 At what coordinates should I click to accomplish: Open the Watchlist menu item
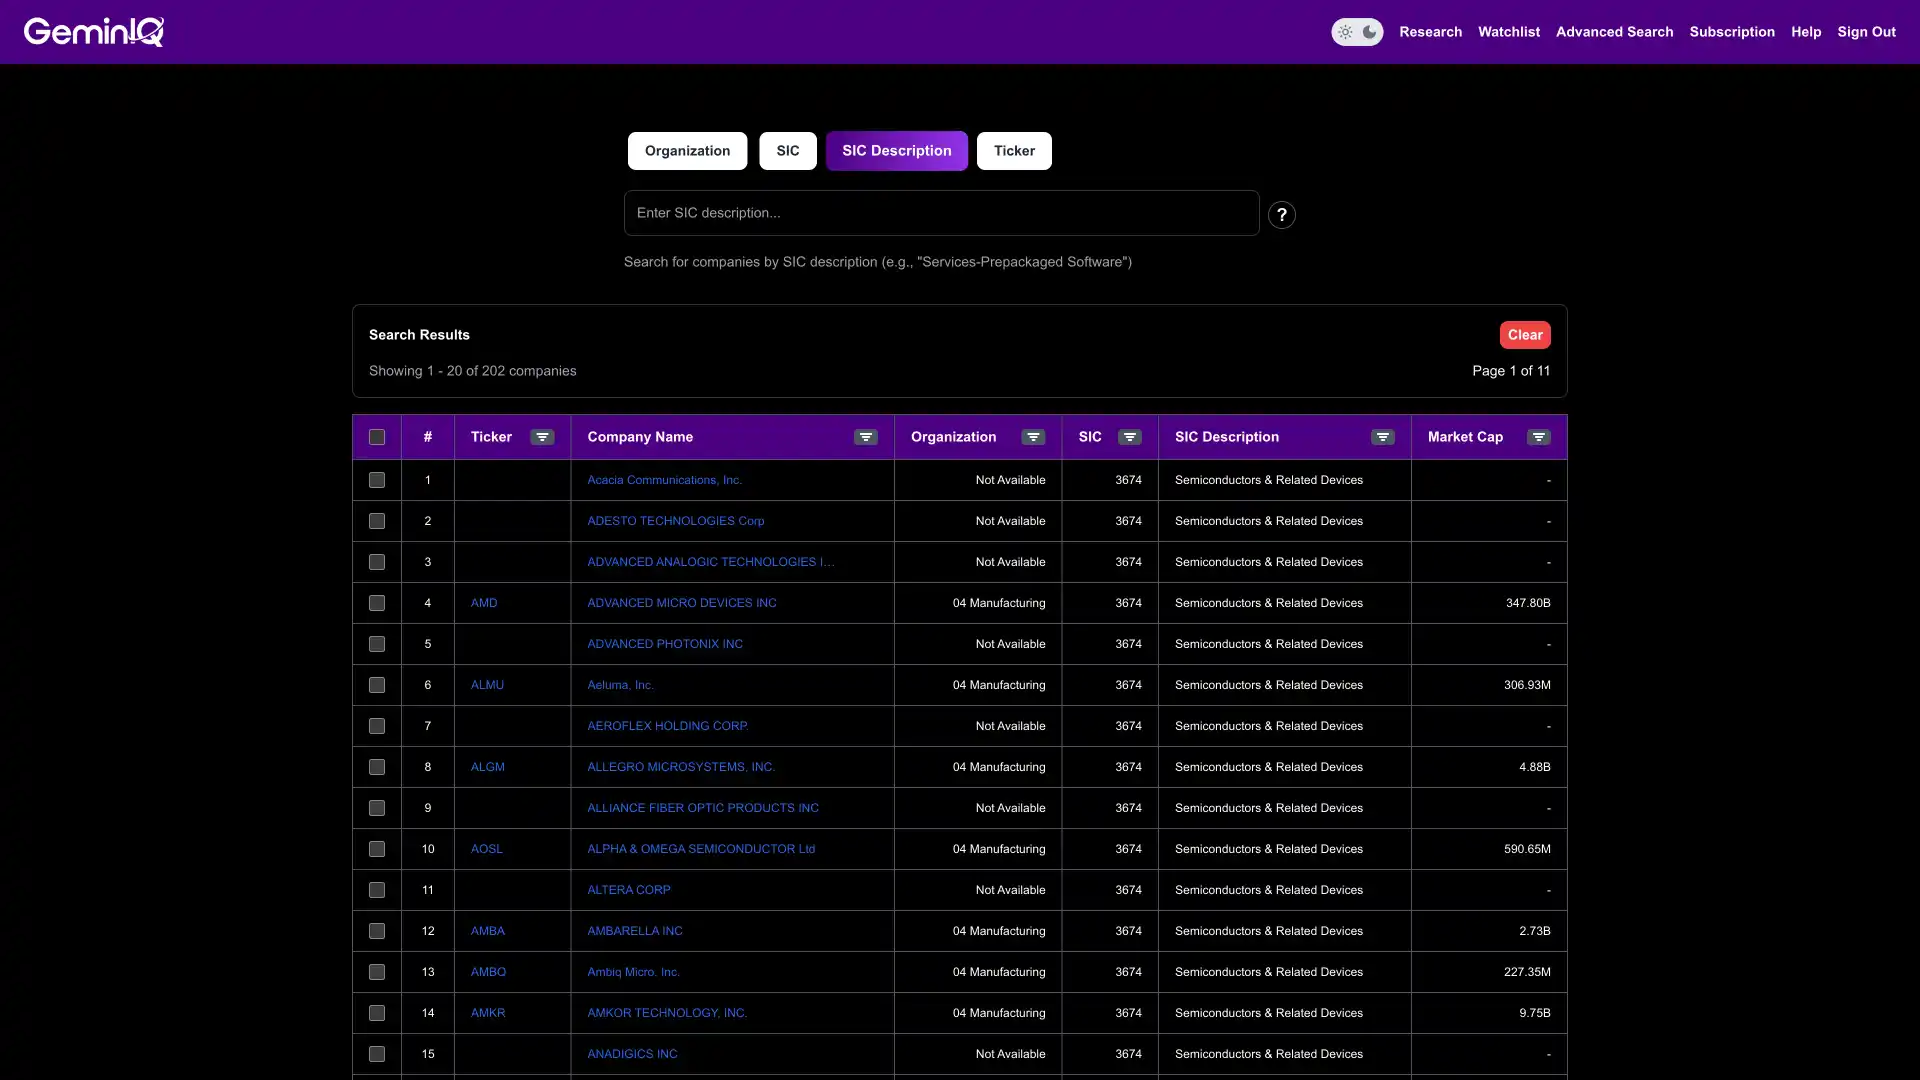pos(1508,31)
